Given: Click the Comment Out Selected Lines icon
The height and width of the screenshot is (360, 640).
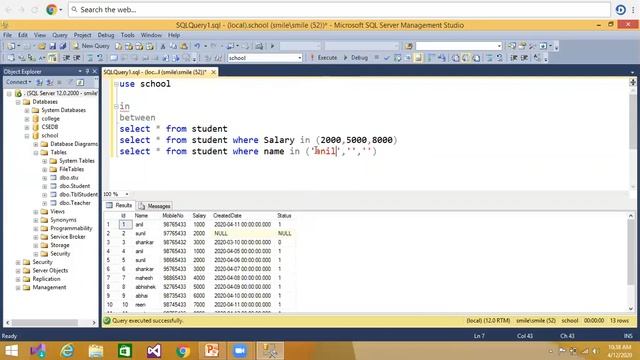Looking at the screenshot, I should tap(489, 58).
